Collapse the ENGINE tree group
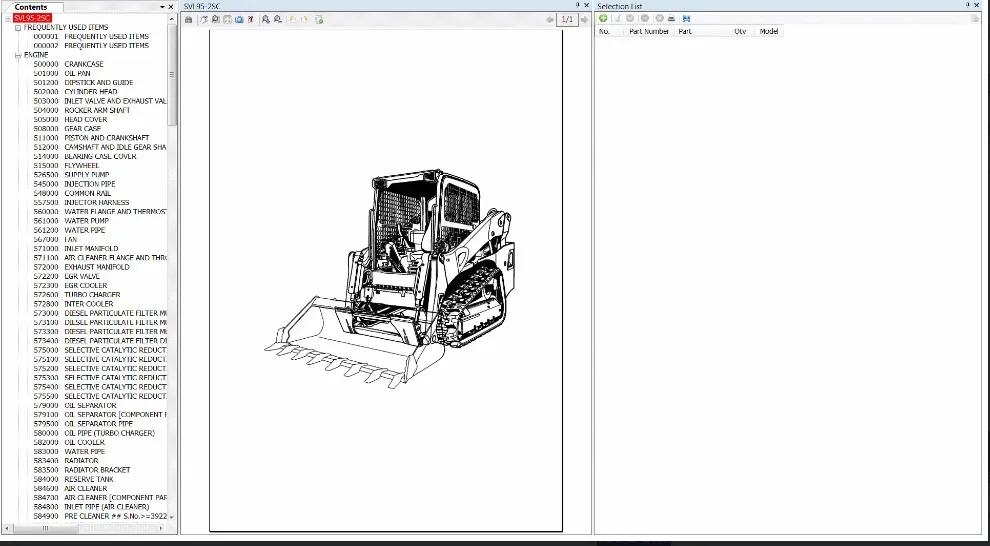Viewport: 990px width, 546px height. (18, 55)
